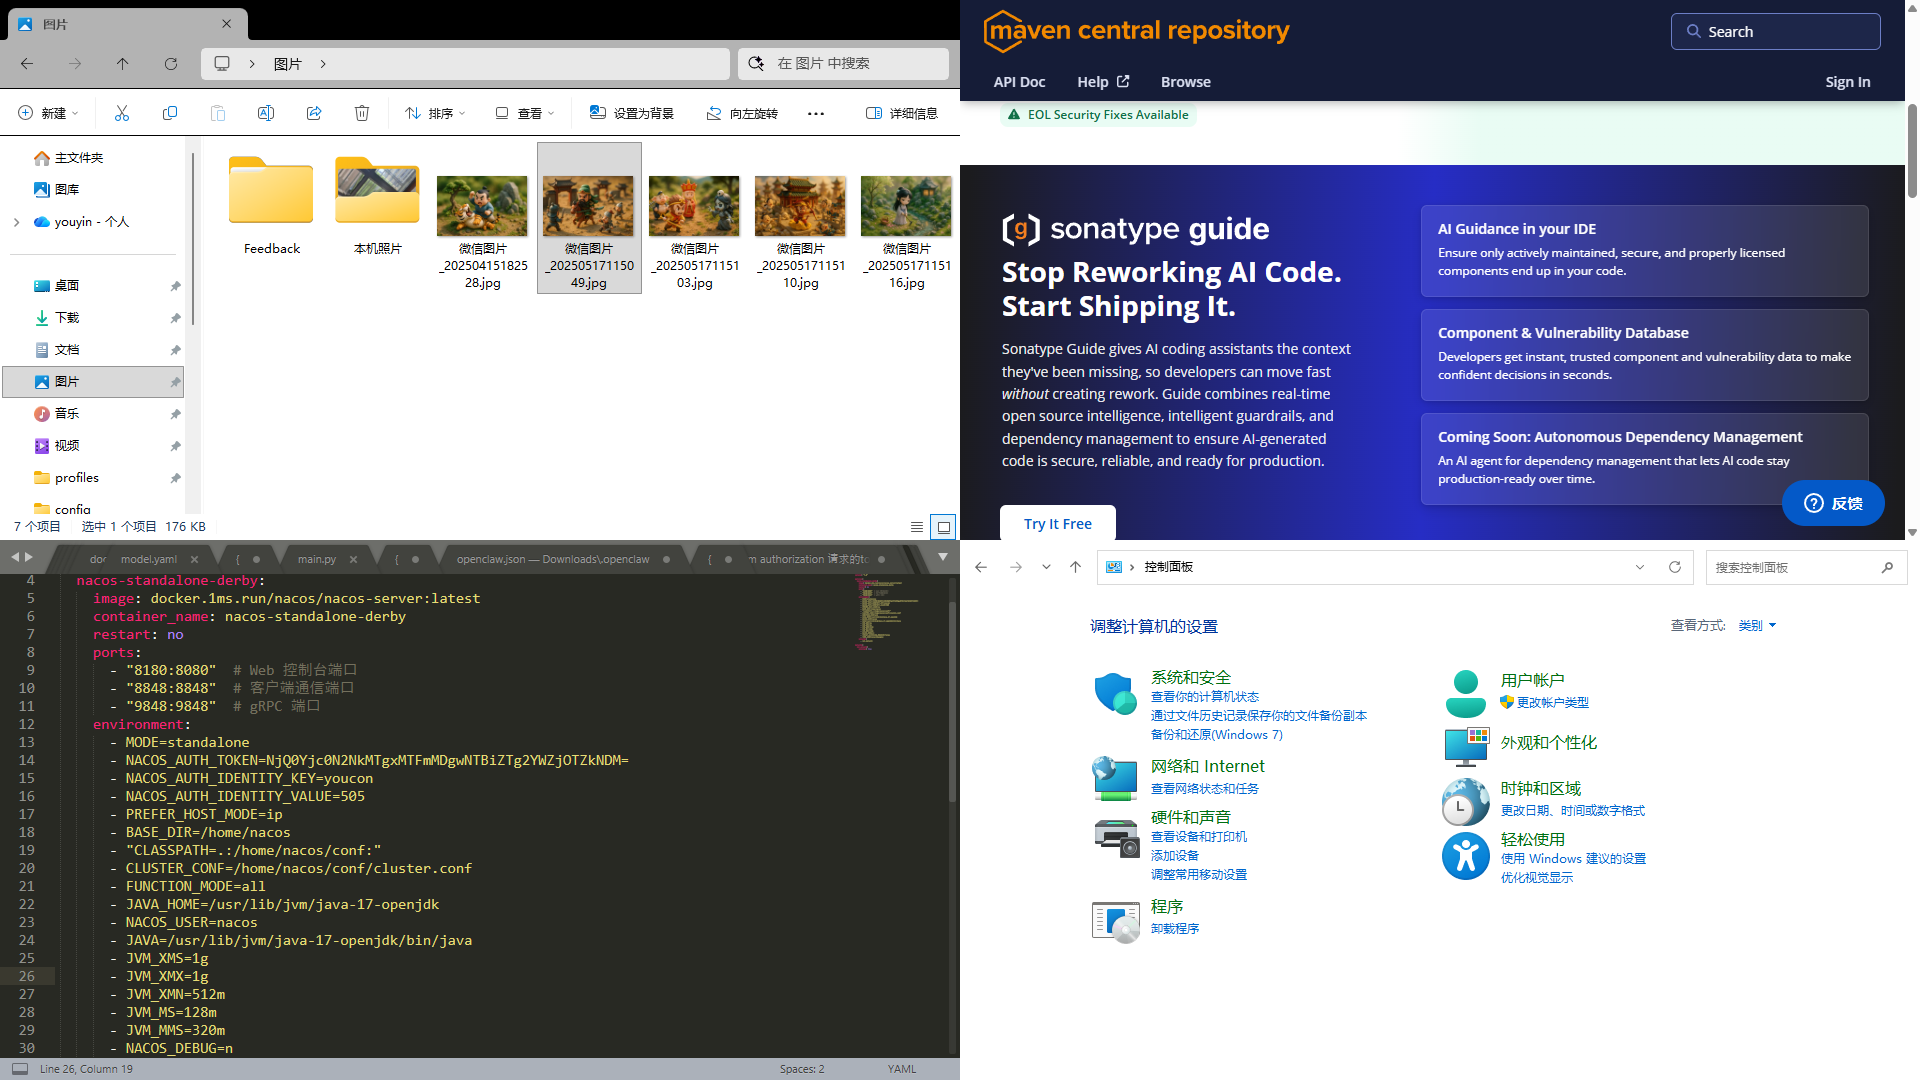Open API Doc menu on Maven Central
1920x1080 pixels.
coord(1019,82)
